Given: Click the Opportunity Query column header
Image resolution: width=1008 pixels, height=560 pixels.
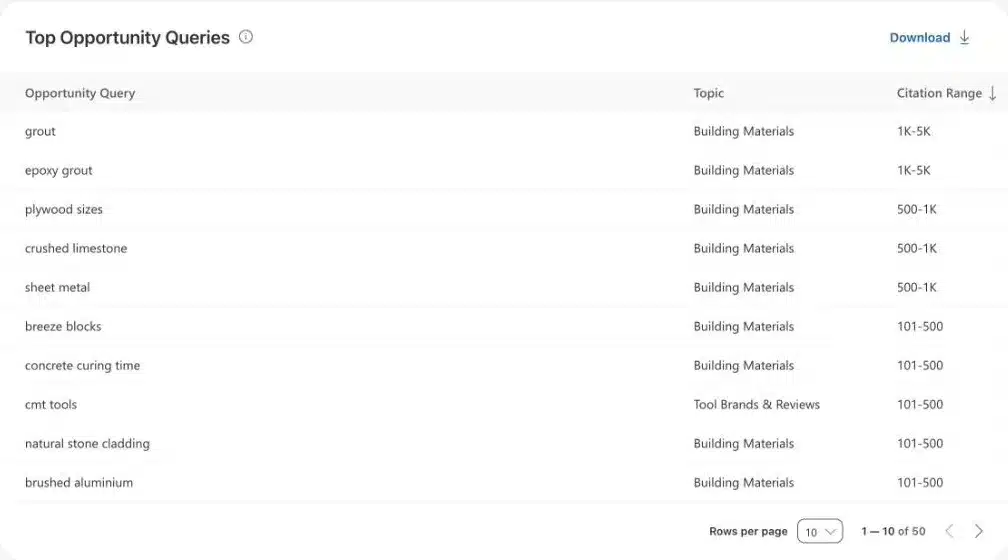Looking at the screenshot, I should (x=80, y=93).
